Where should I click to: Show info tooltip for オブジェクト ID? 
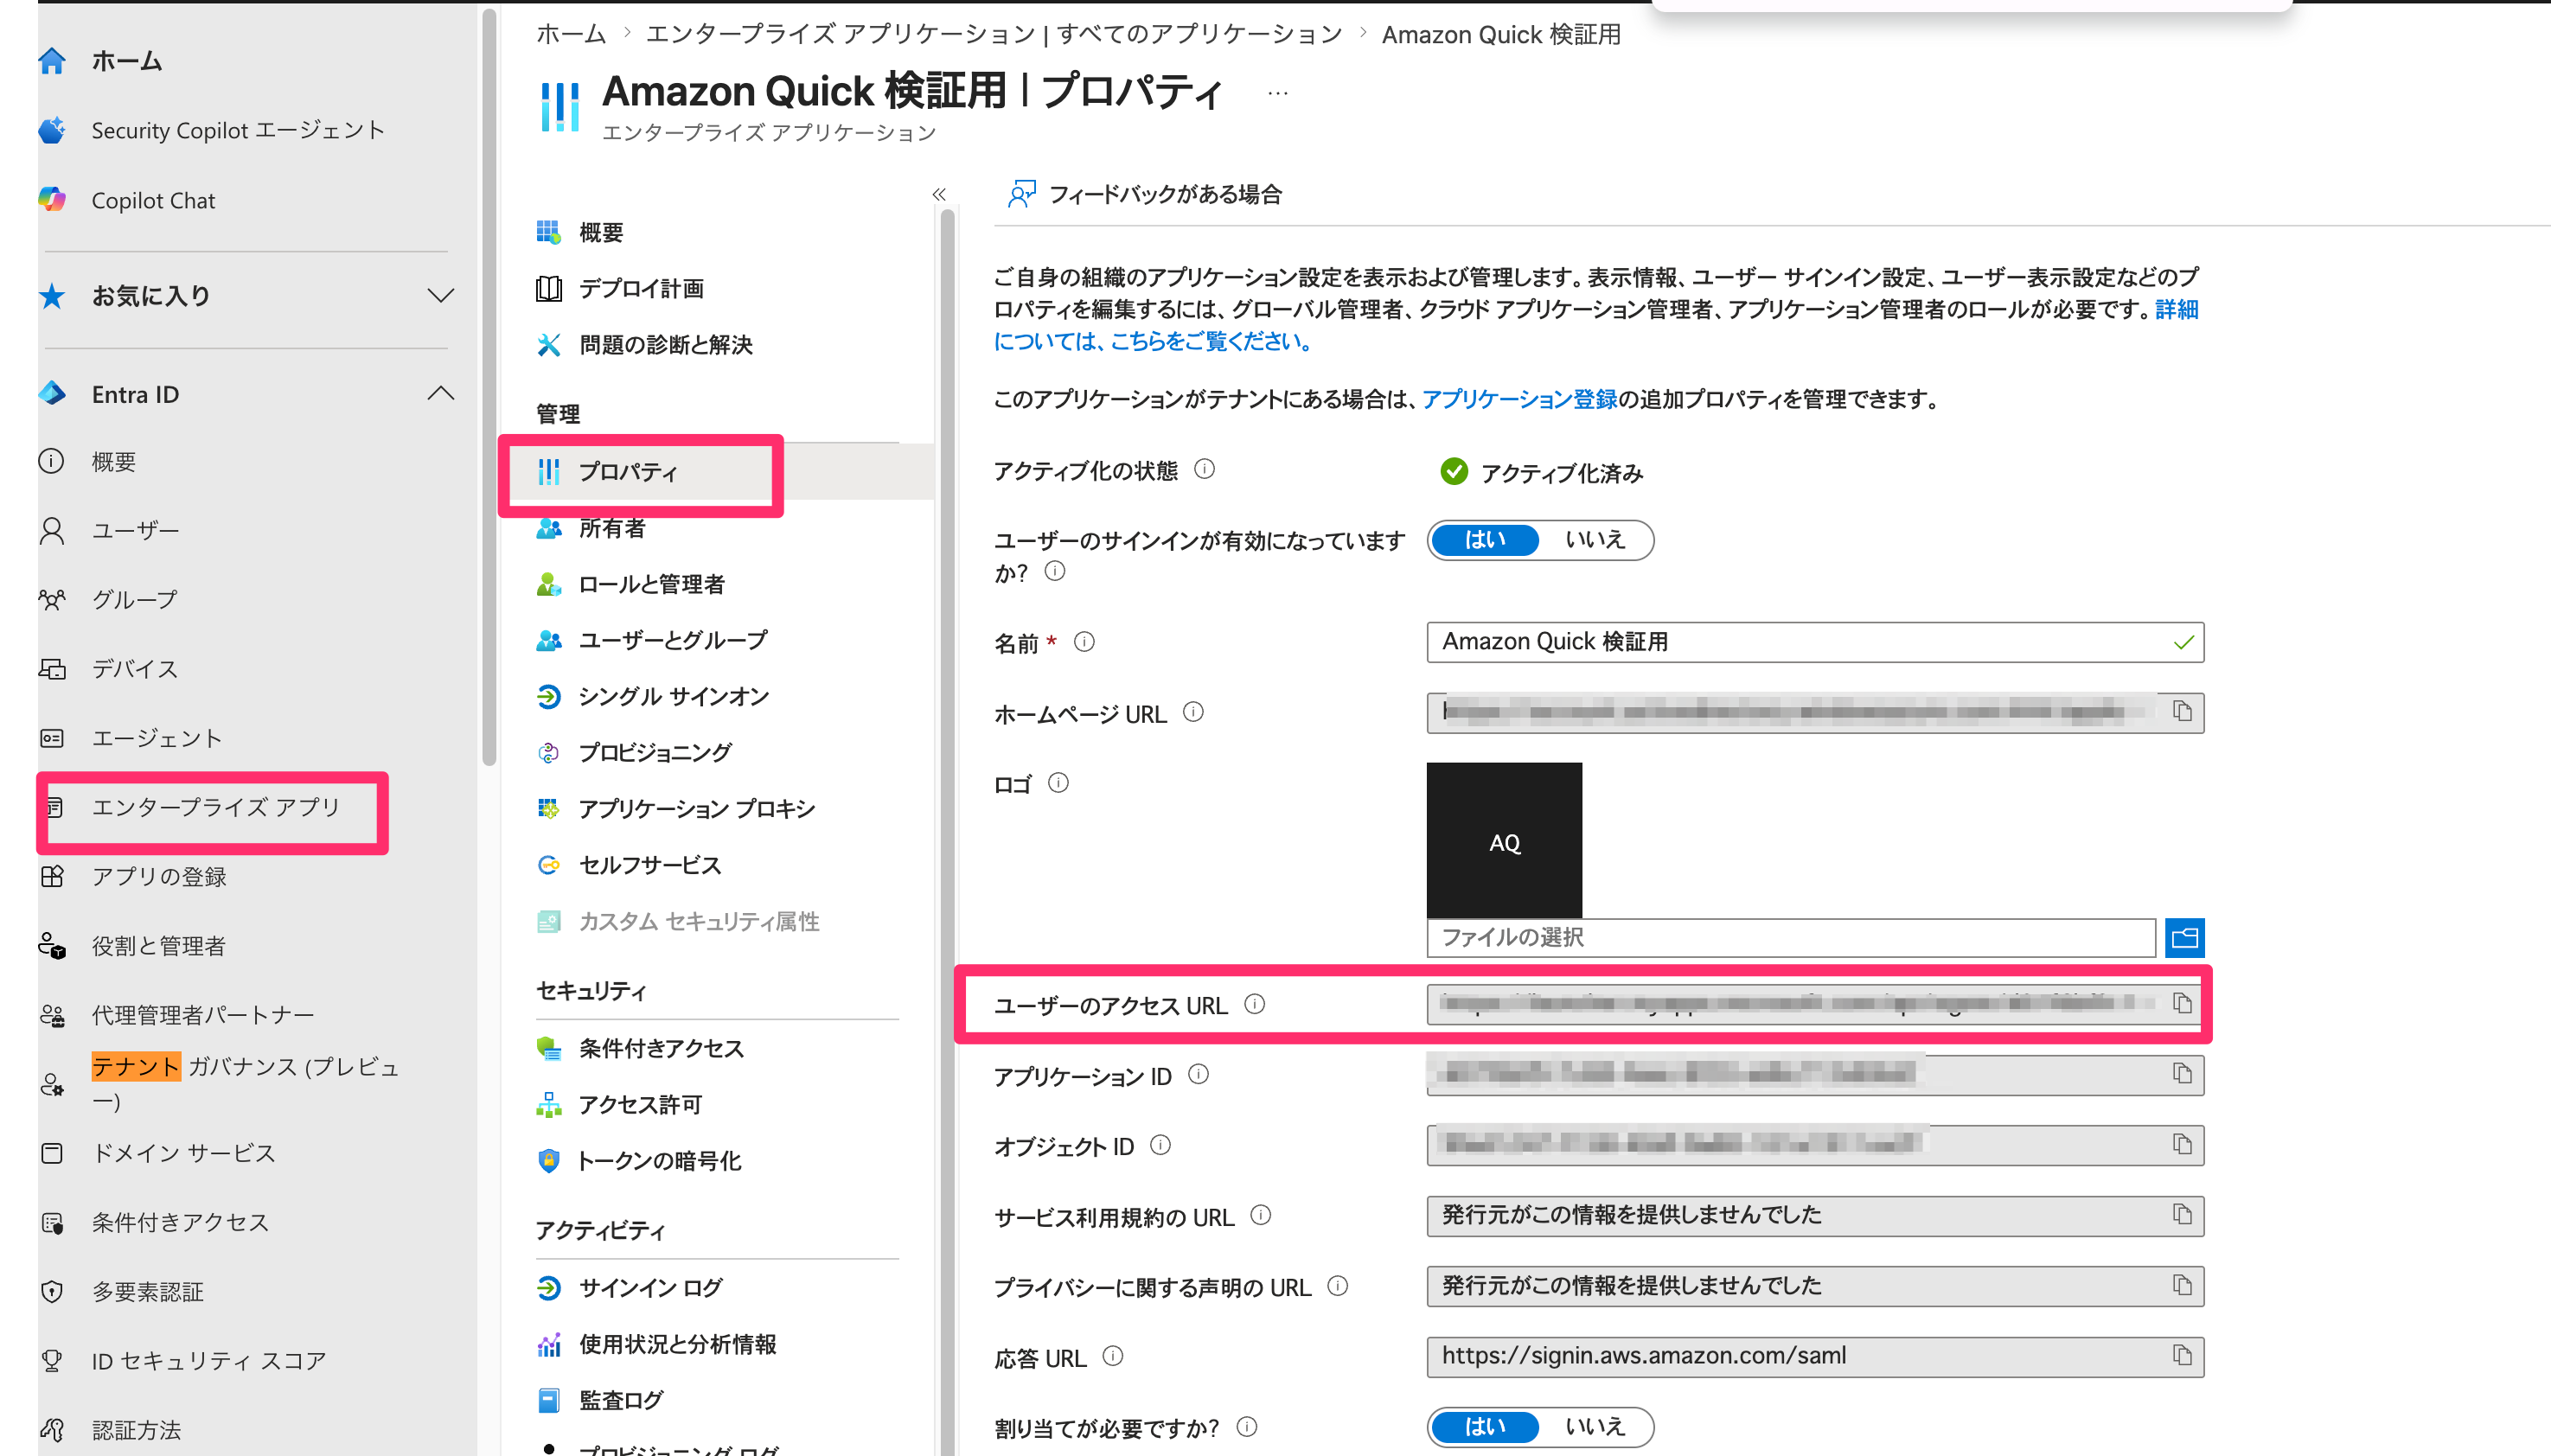1160,1145
